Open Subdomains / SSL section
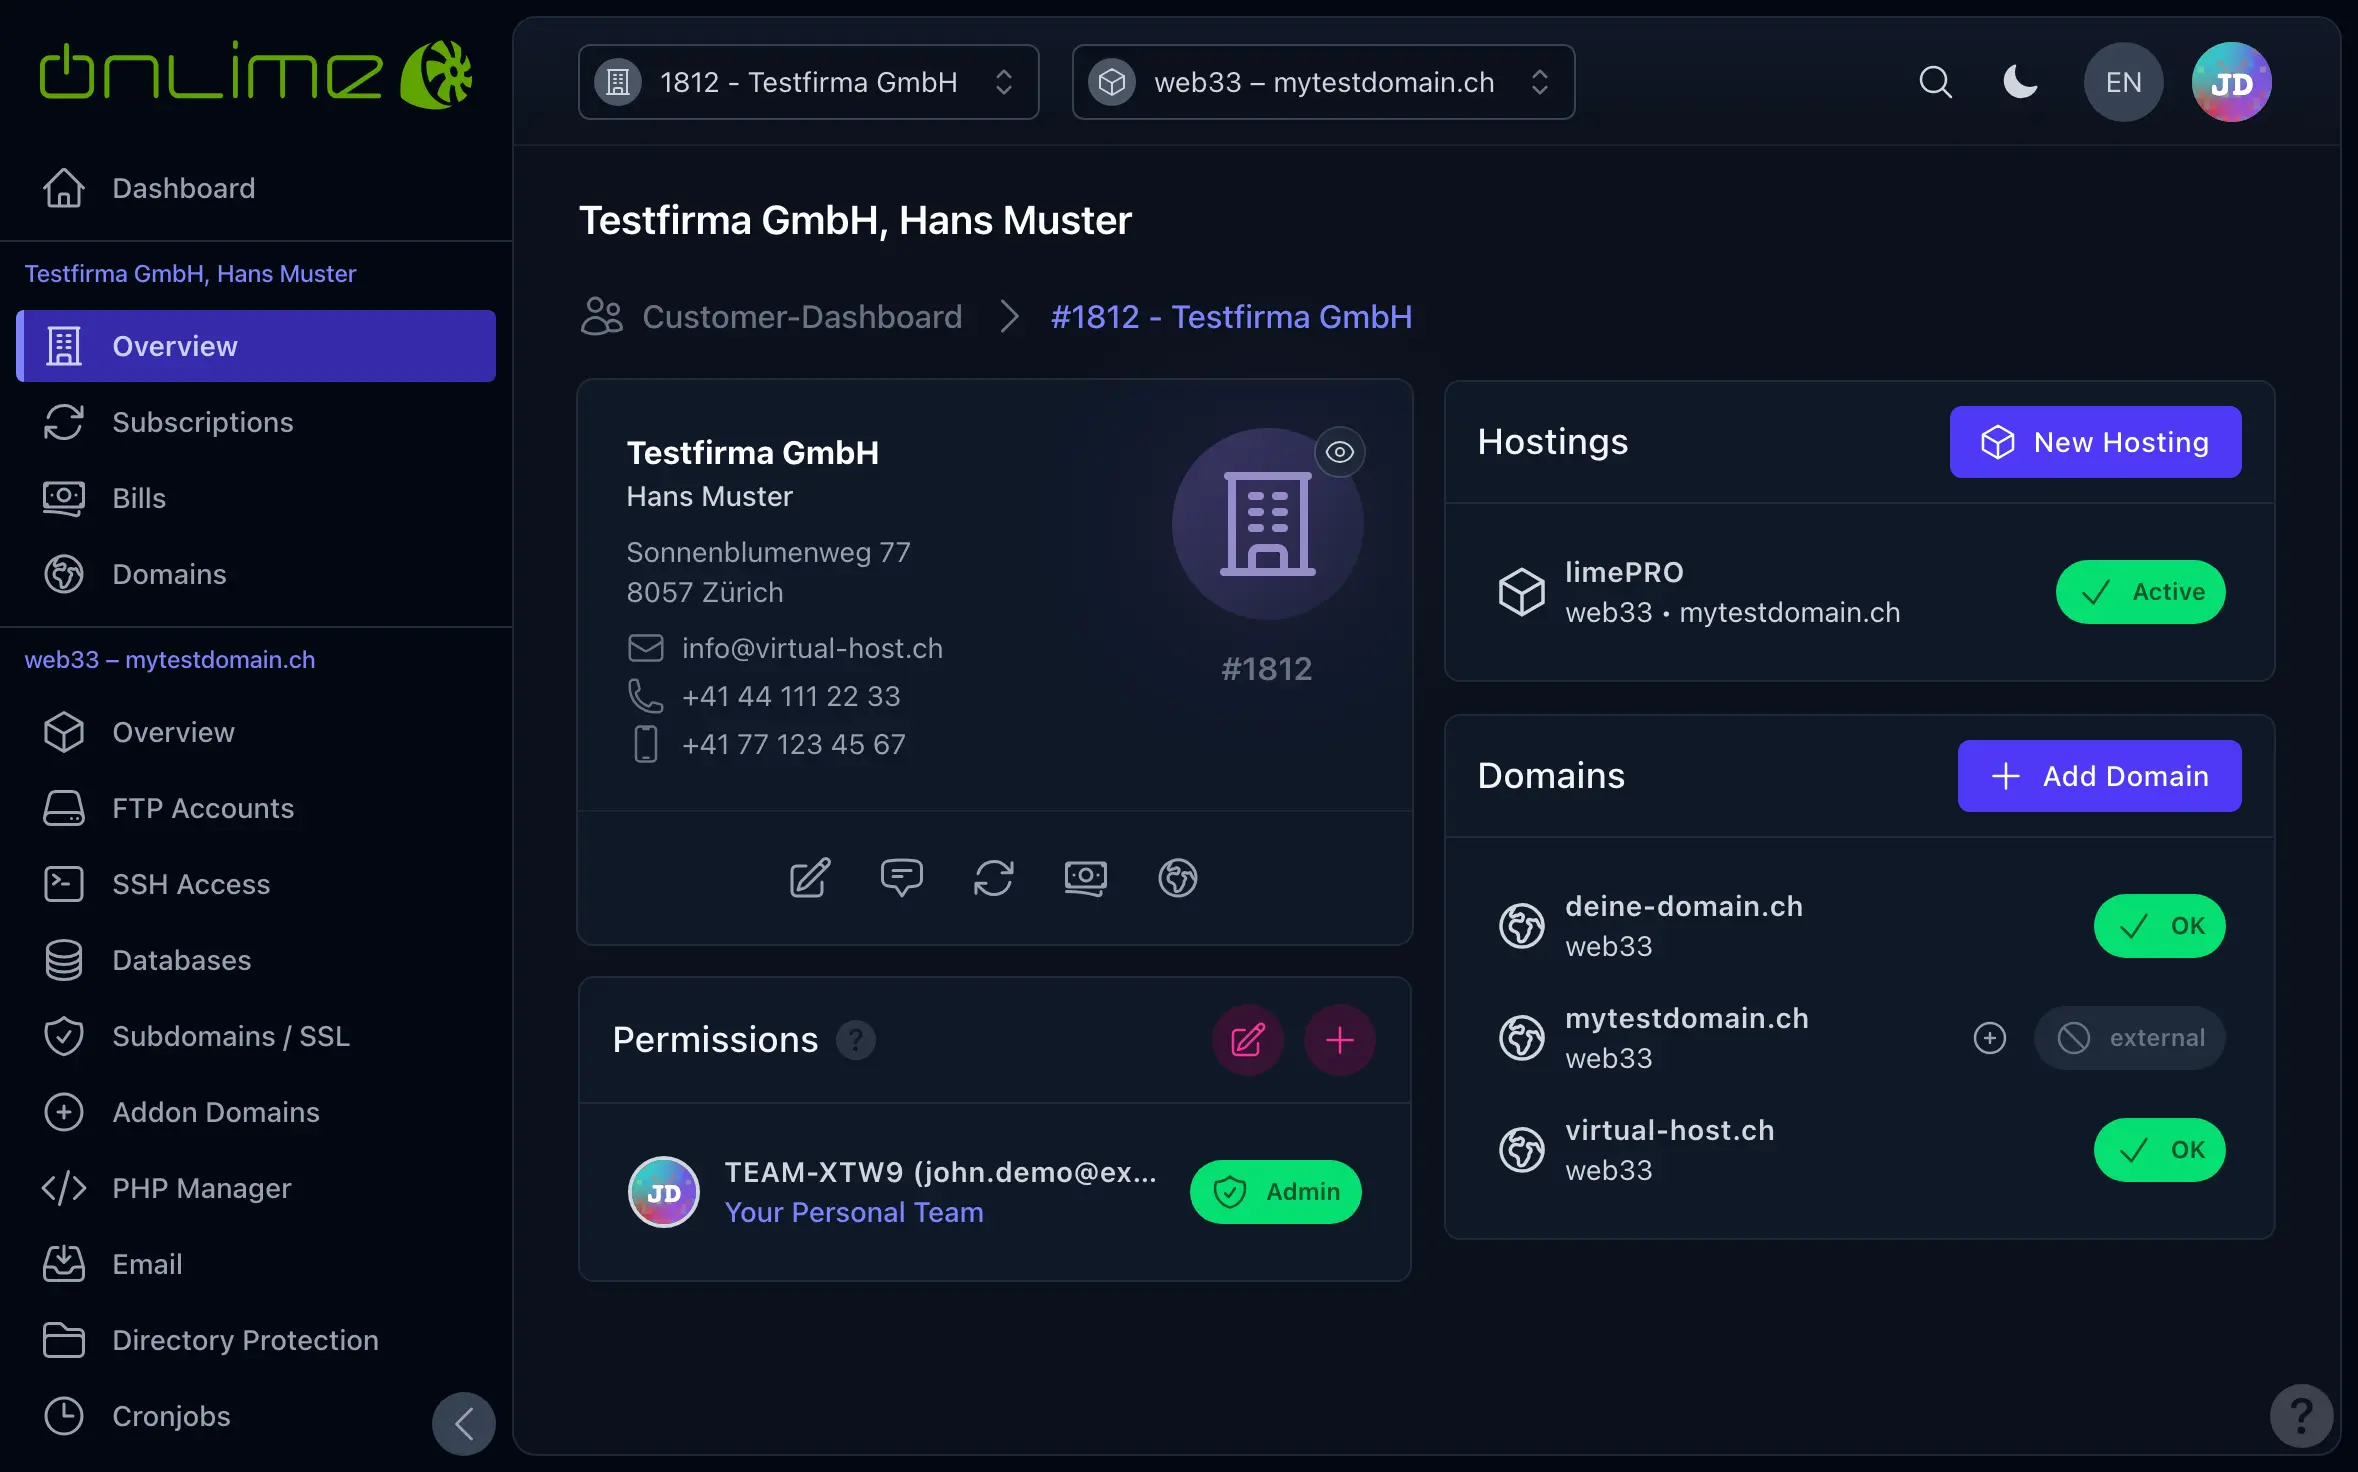The width and height of the screenshot is (2358, 1472). pos(256,1036)
